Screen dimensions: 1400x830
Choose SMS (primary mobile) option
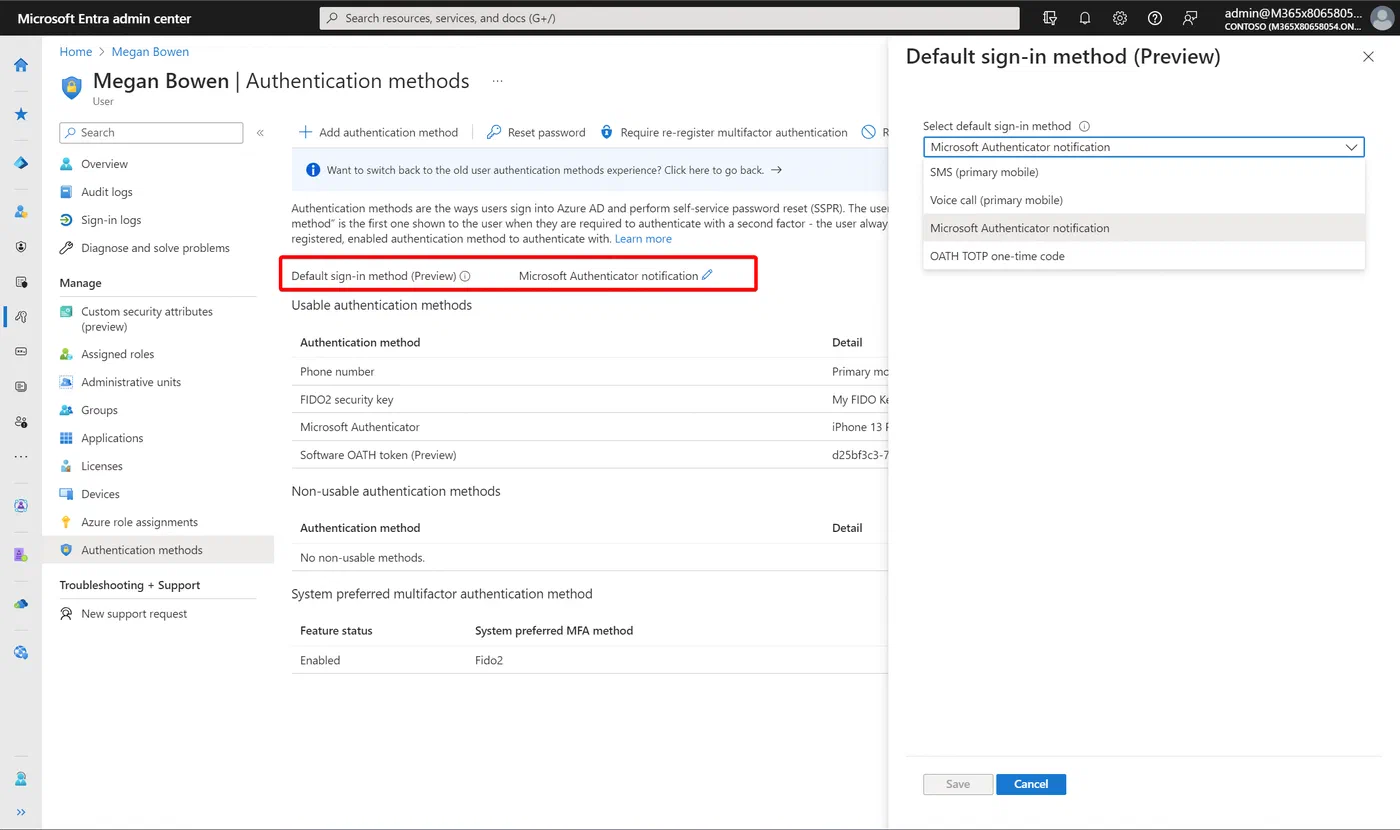click(1144, 172)
